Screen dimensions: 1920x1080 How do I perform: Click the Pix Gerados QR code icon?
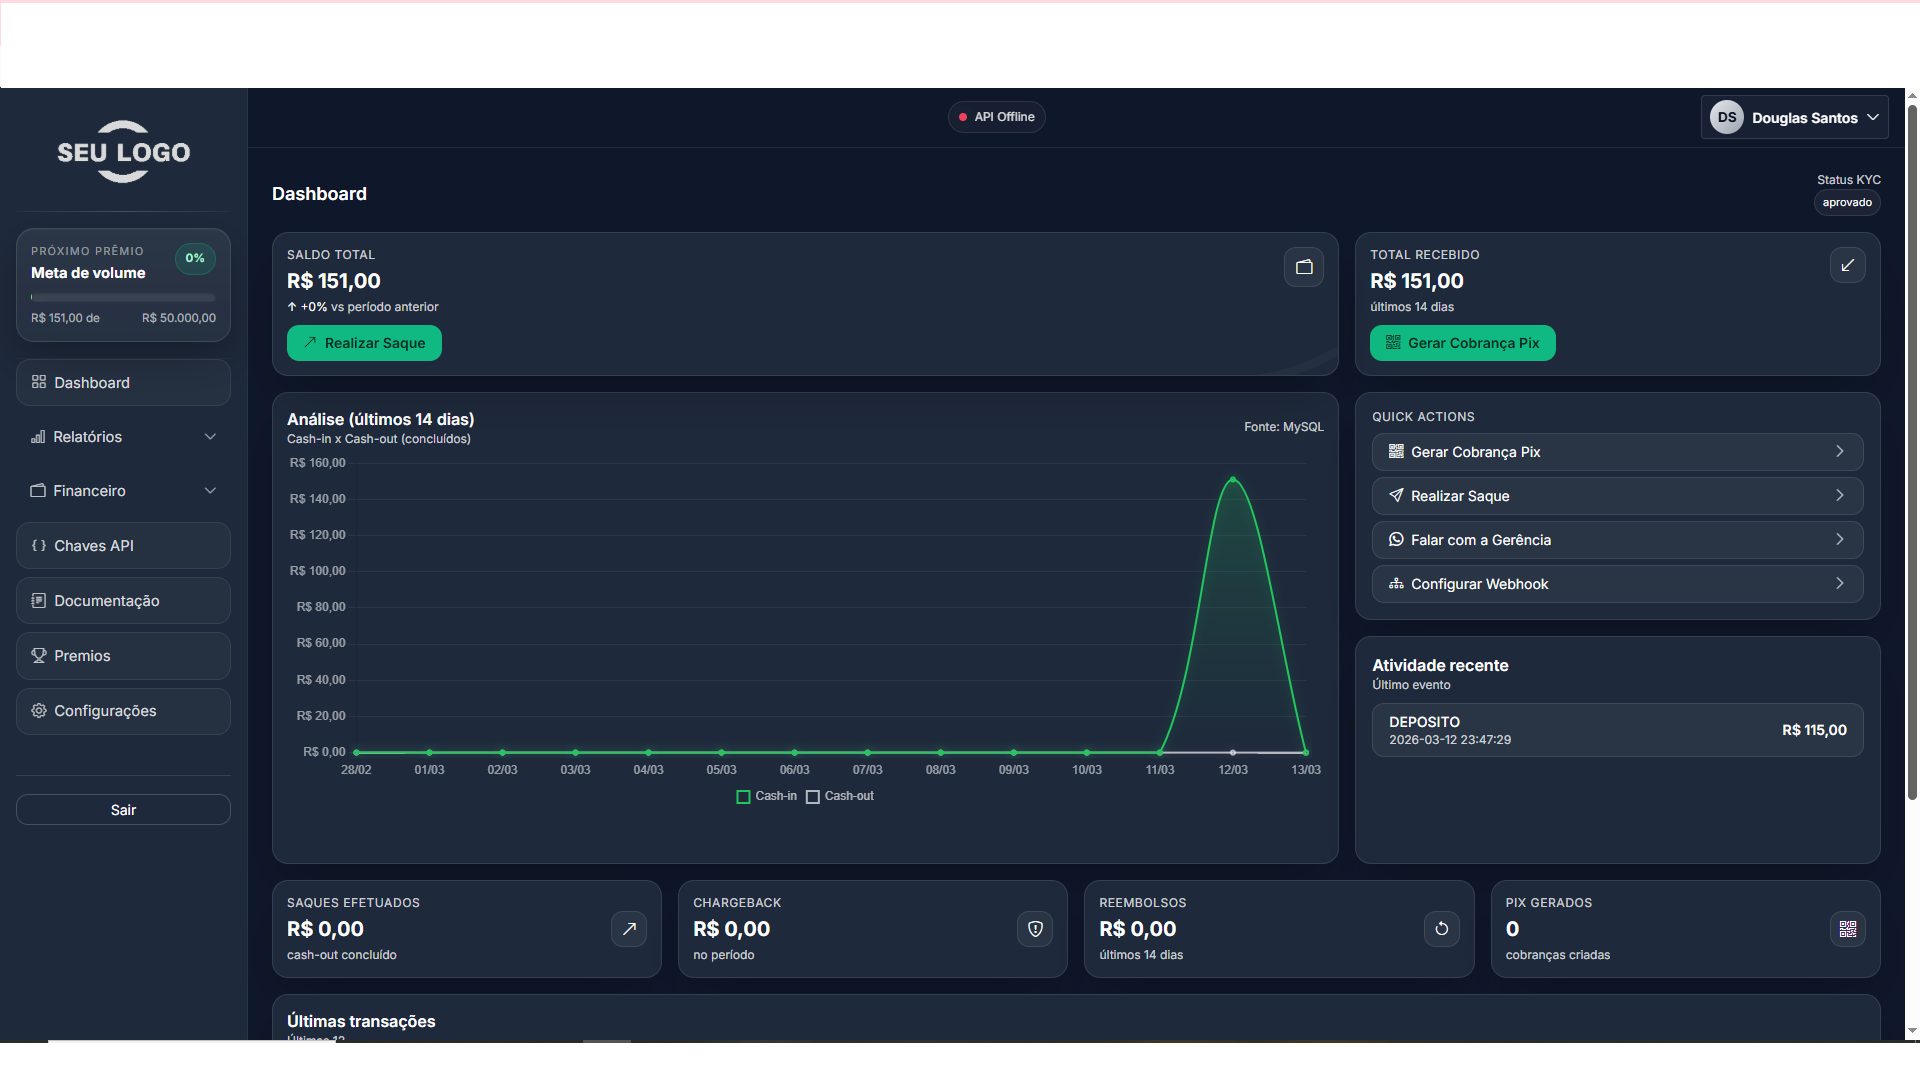(1847, 929)
